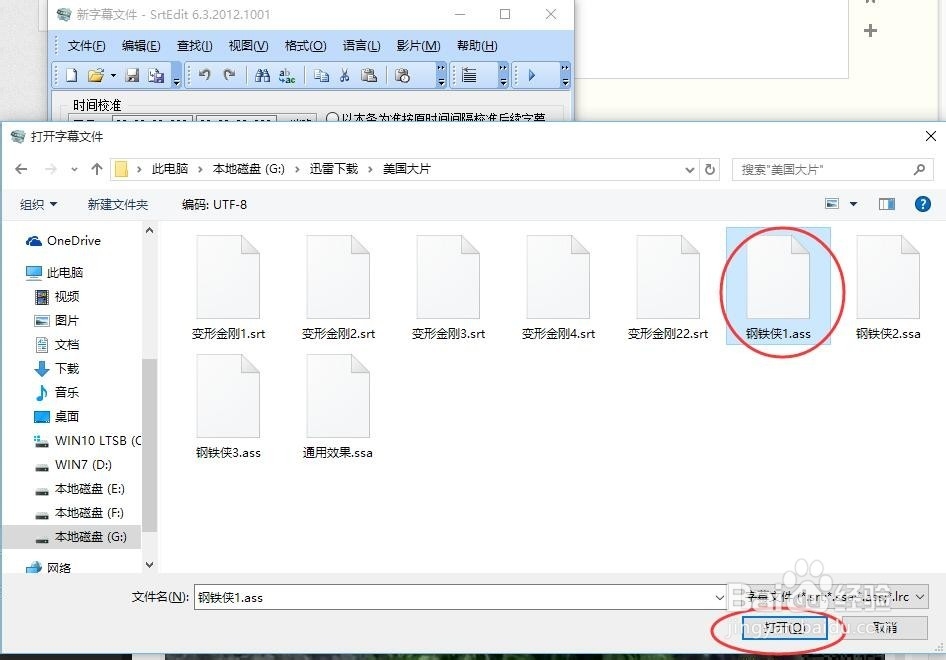The image size is (946, 660).
Task: Click the Help question mark icon in dialog
Action: (x=921, y=203)
